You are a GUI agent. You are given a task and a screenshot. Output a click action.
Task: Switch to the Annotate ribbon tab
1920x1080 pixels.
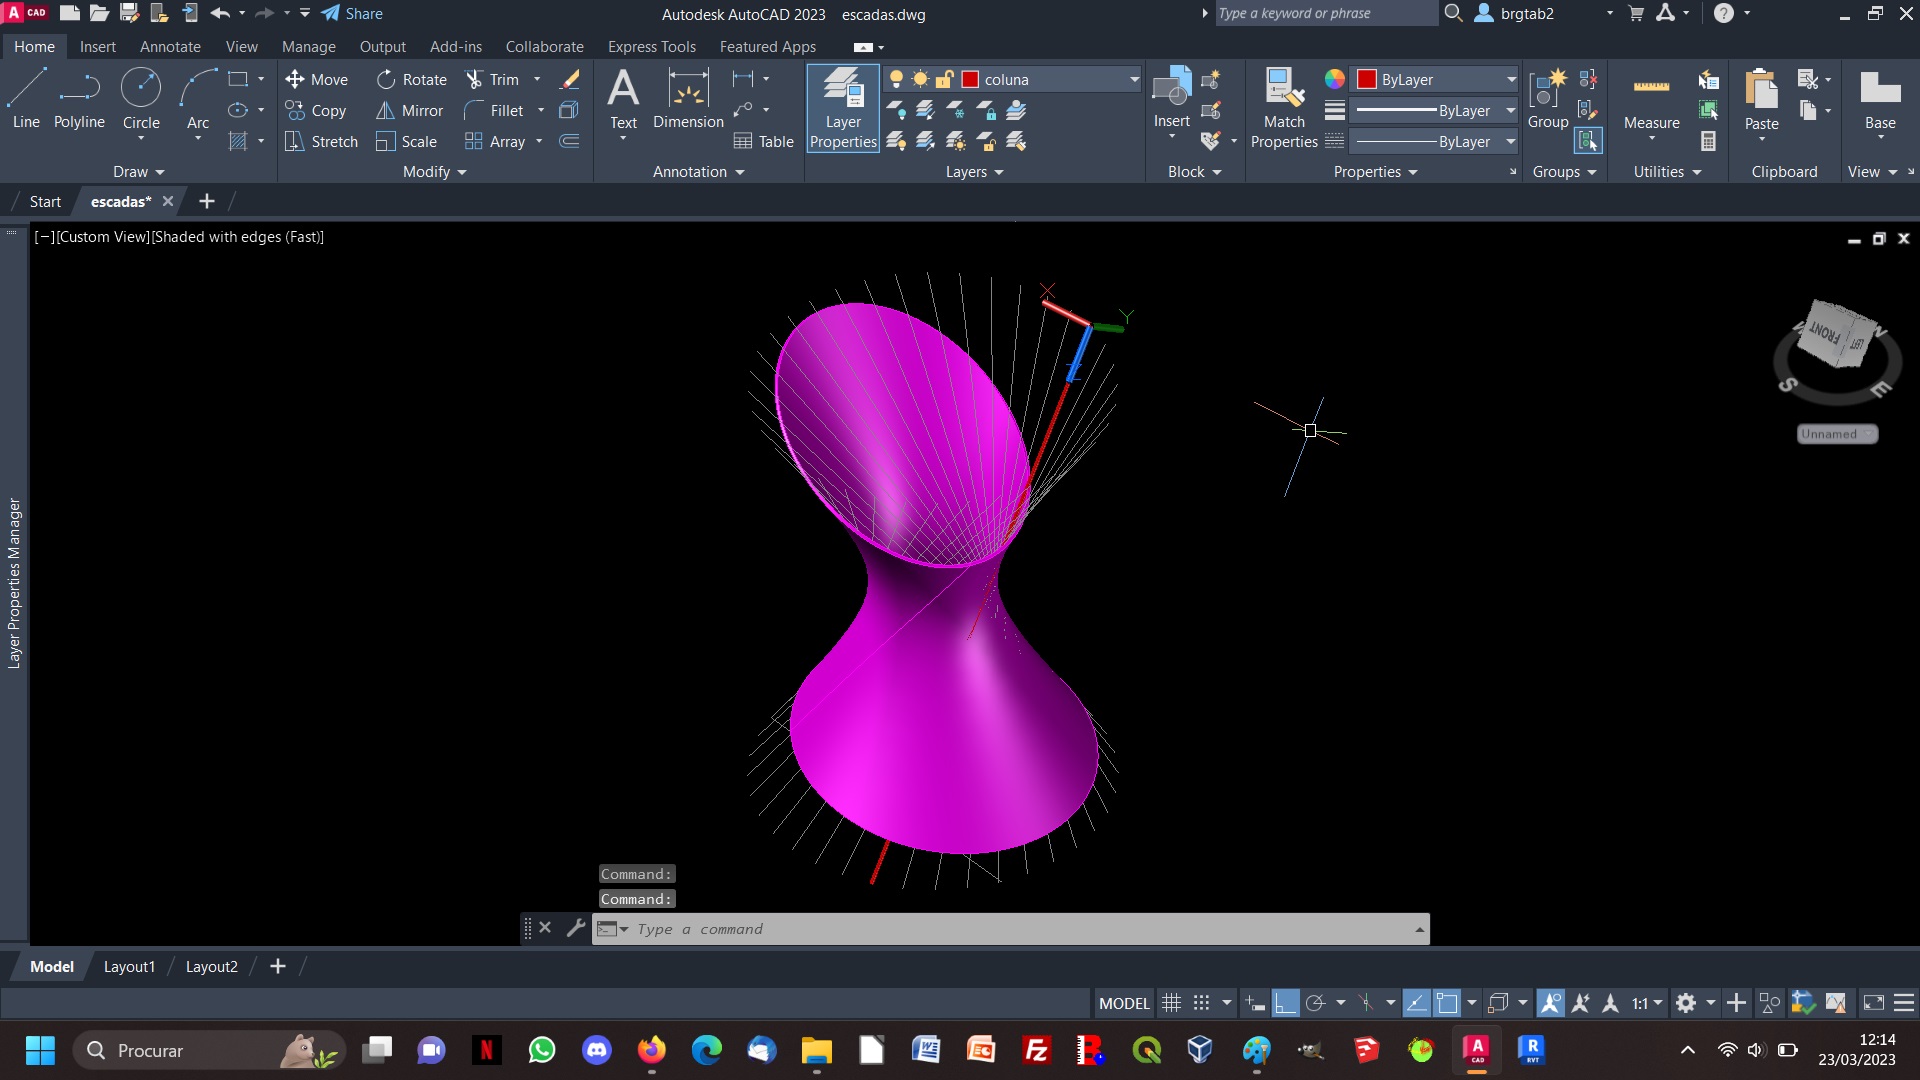click(170, 47)
